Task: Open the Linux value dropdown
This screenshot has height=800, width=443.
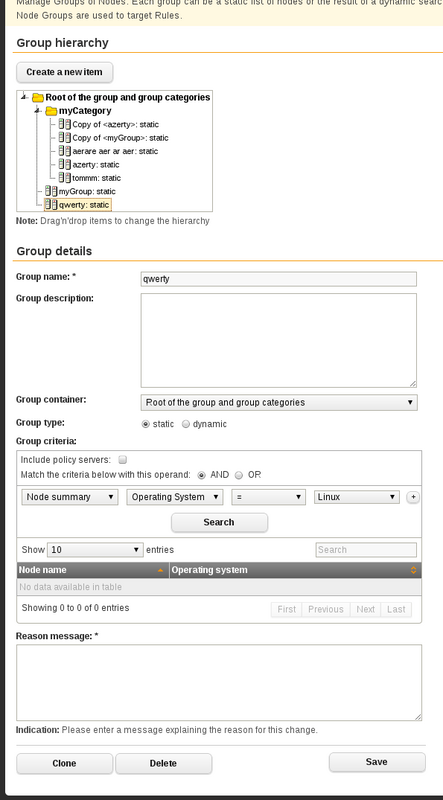Action: click(x=357, y=497)
